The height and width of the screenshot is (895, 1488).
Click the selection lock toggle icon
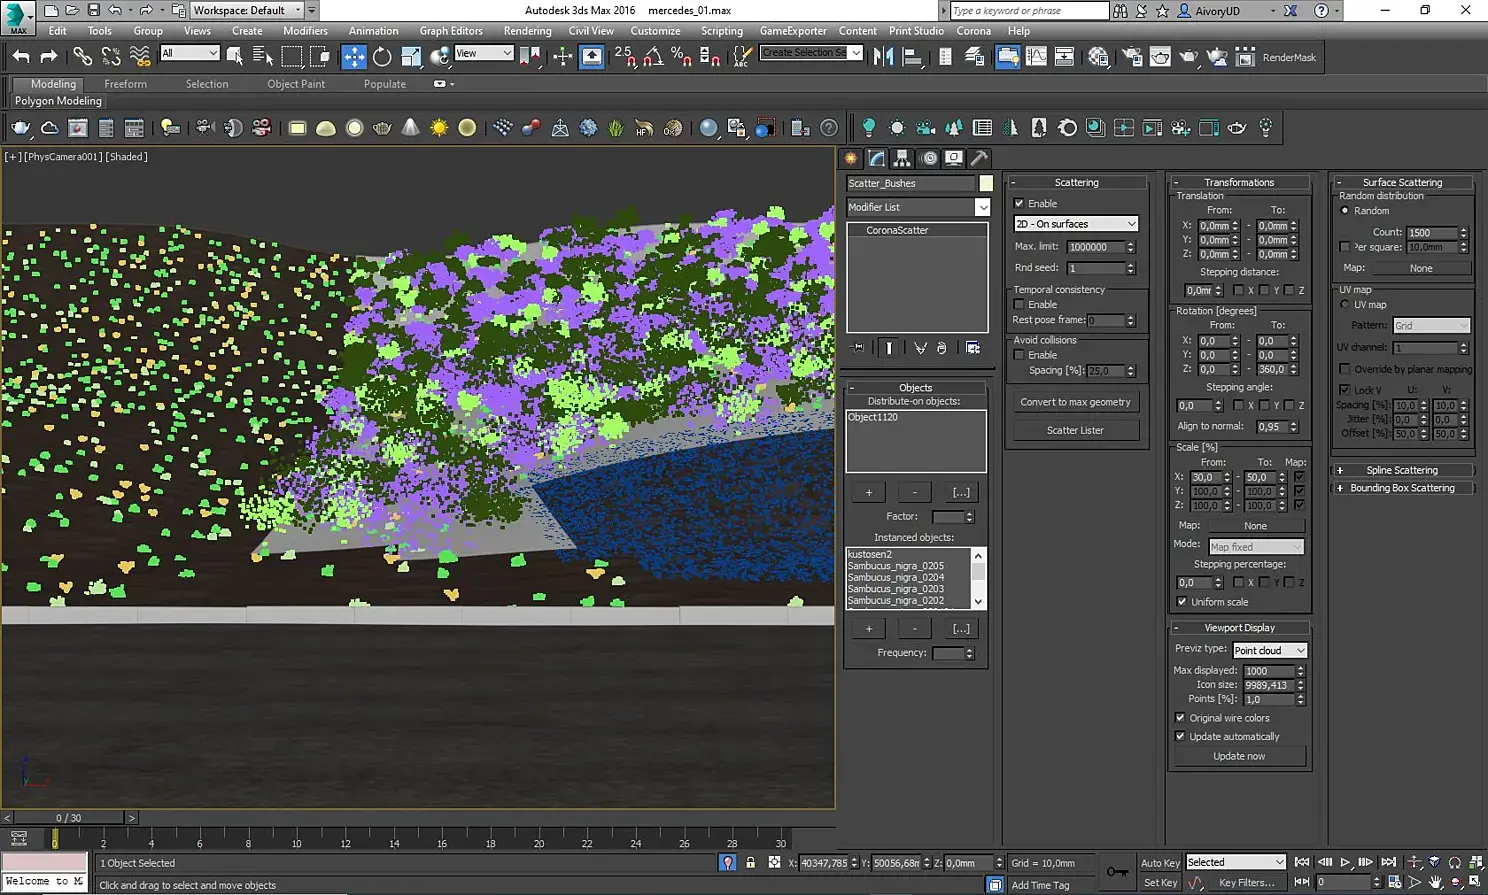[x=750, y=862]
